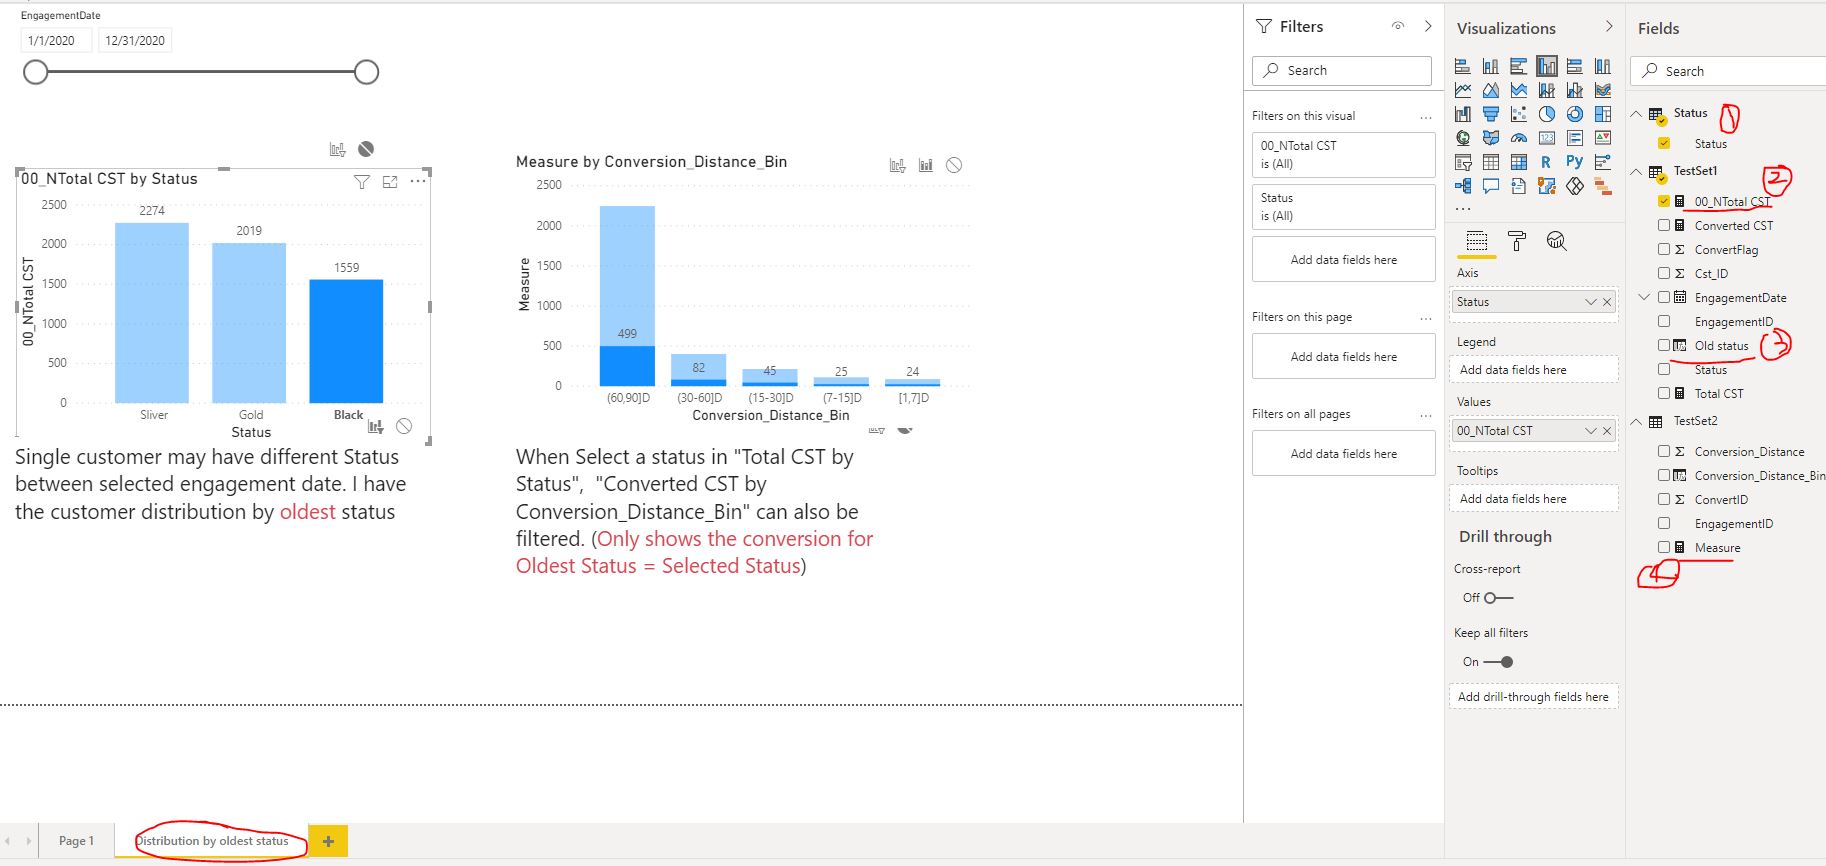
Task: Turn off Keep all filters
Action: coord(1498,662)
